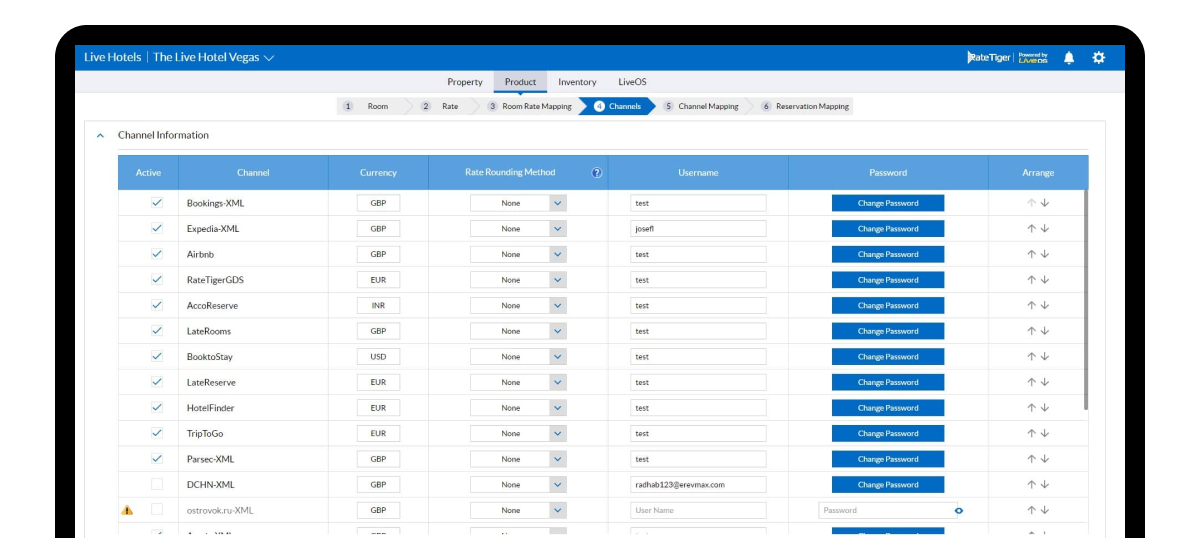Open rounding method dropdown for BooktoStay
The width and height of the screenshot is (1200, 538).
(558, 357)
